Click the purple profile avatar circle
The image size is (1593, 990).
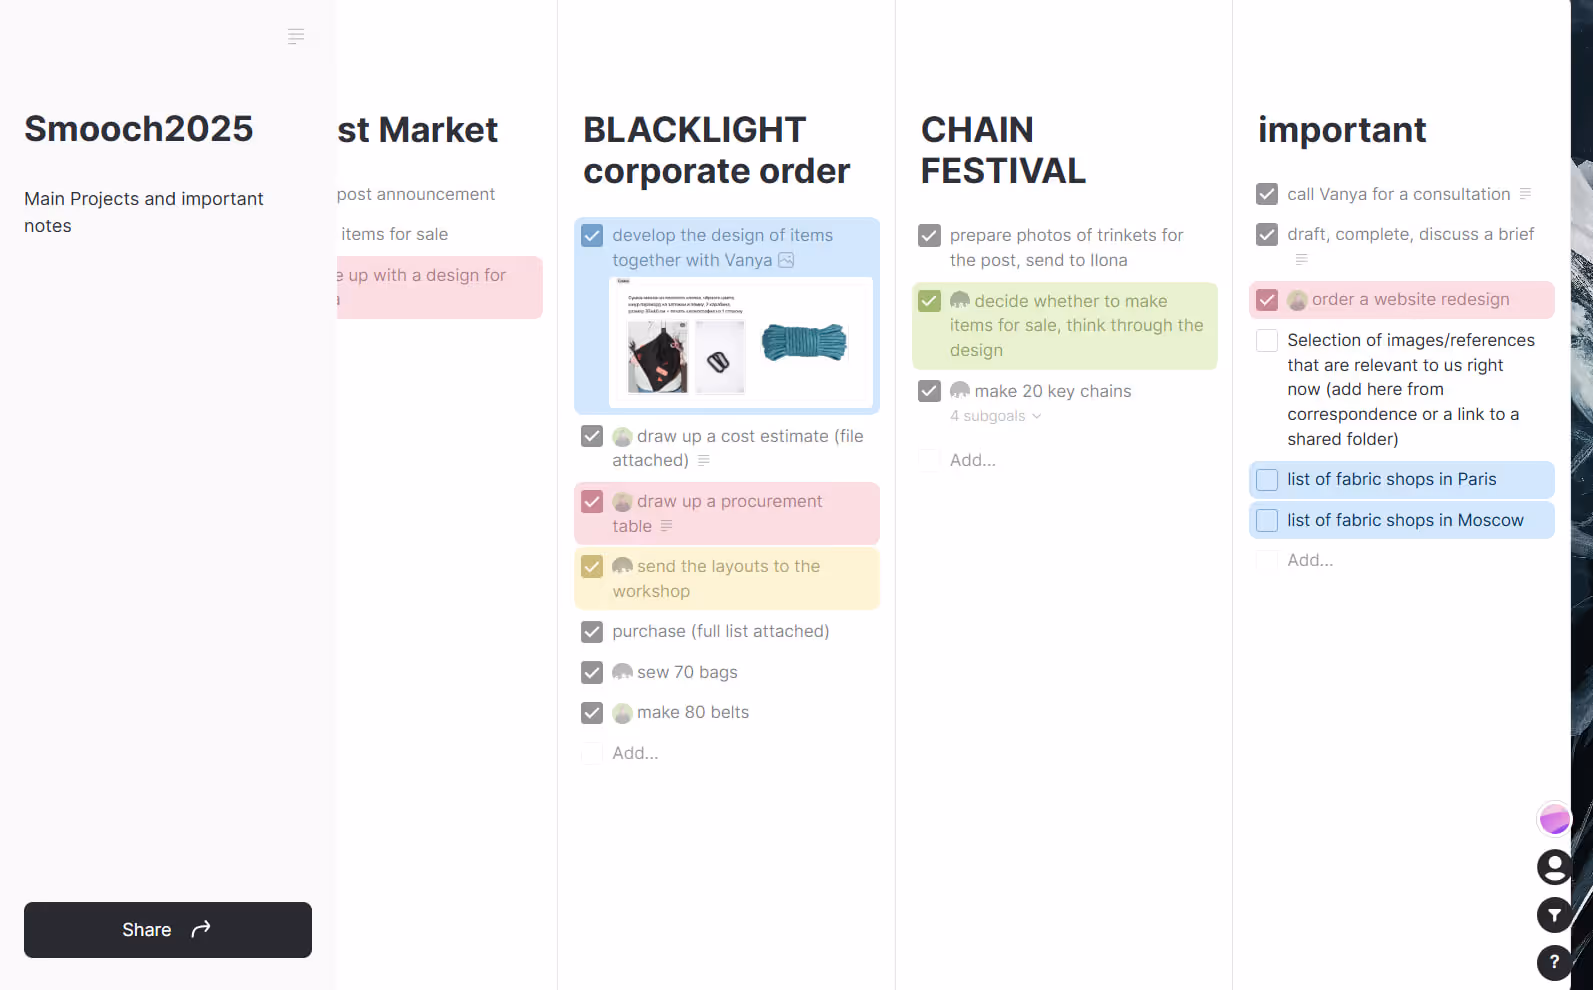(1554, 818)
